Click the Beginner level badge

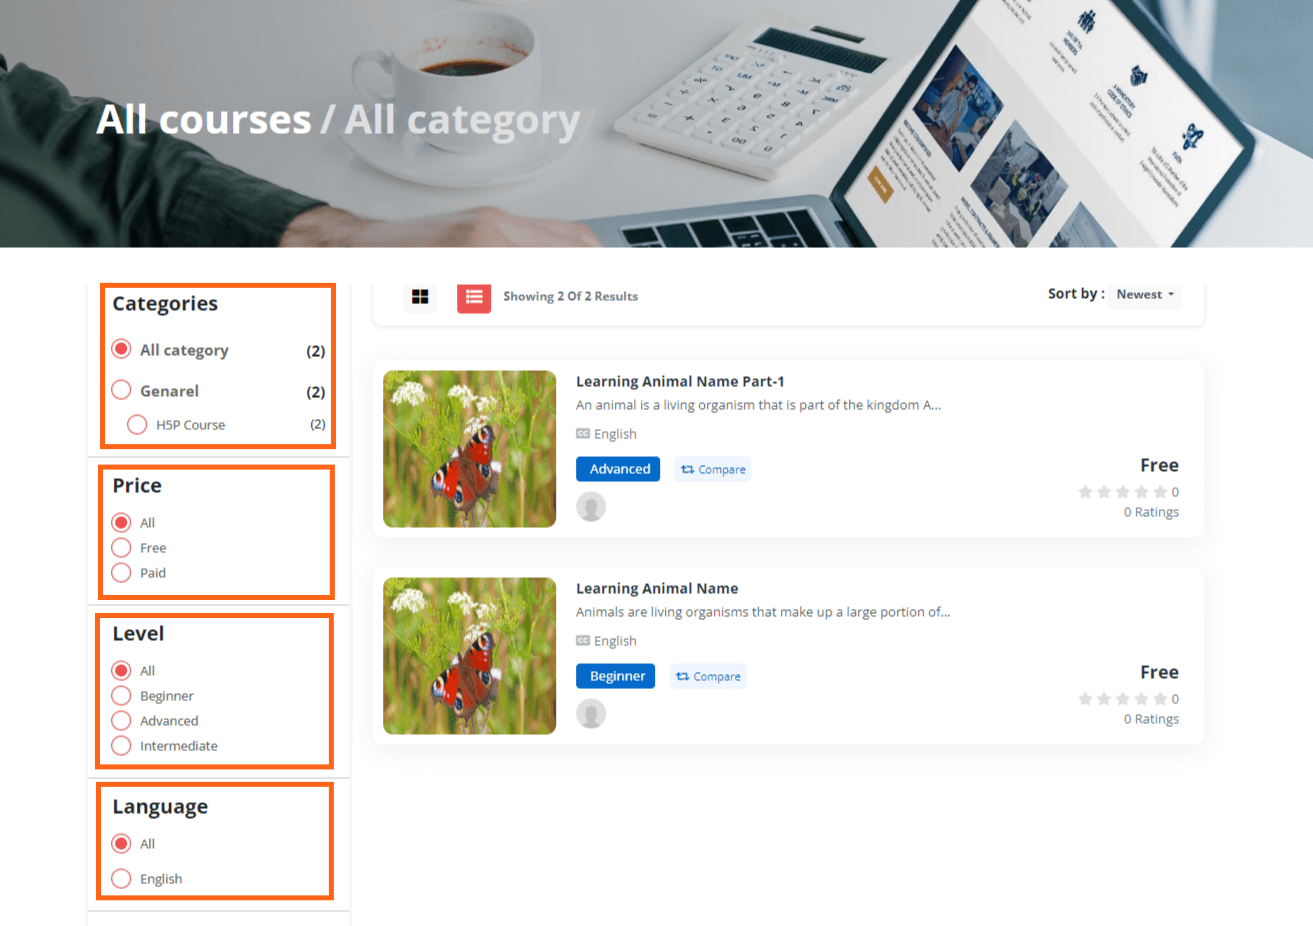coord(616,677)
